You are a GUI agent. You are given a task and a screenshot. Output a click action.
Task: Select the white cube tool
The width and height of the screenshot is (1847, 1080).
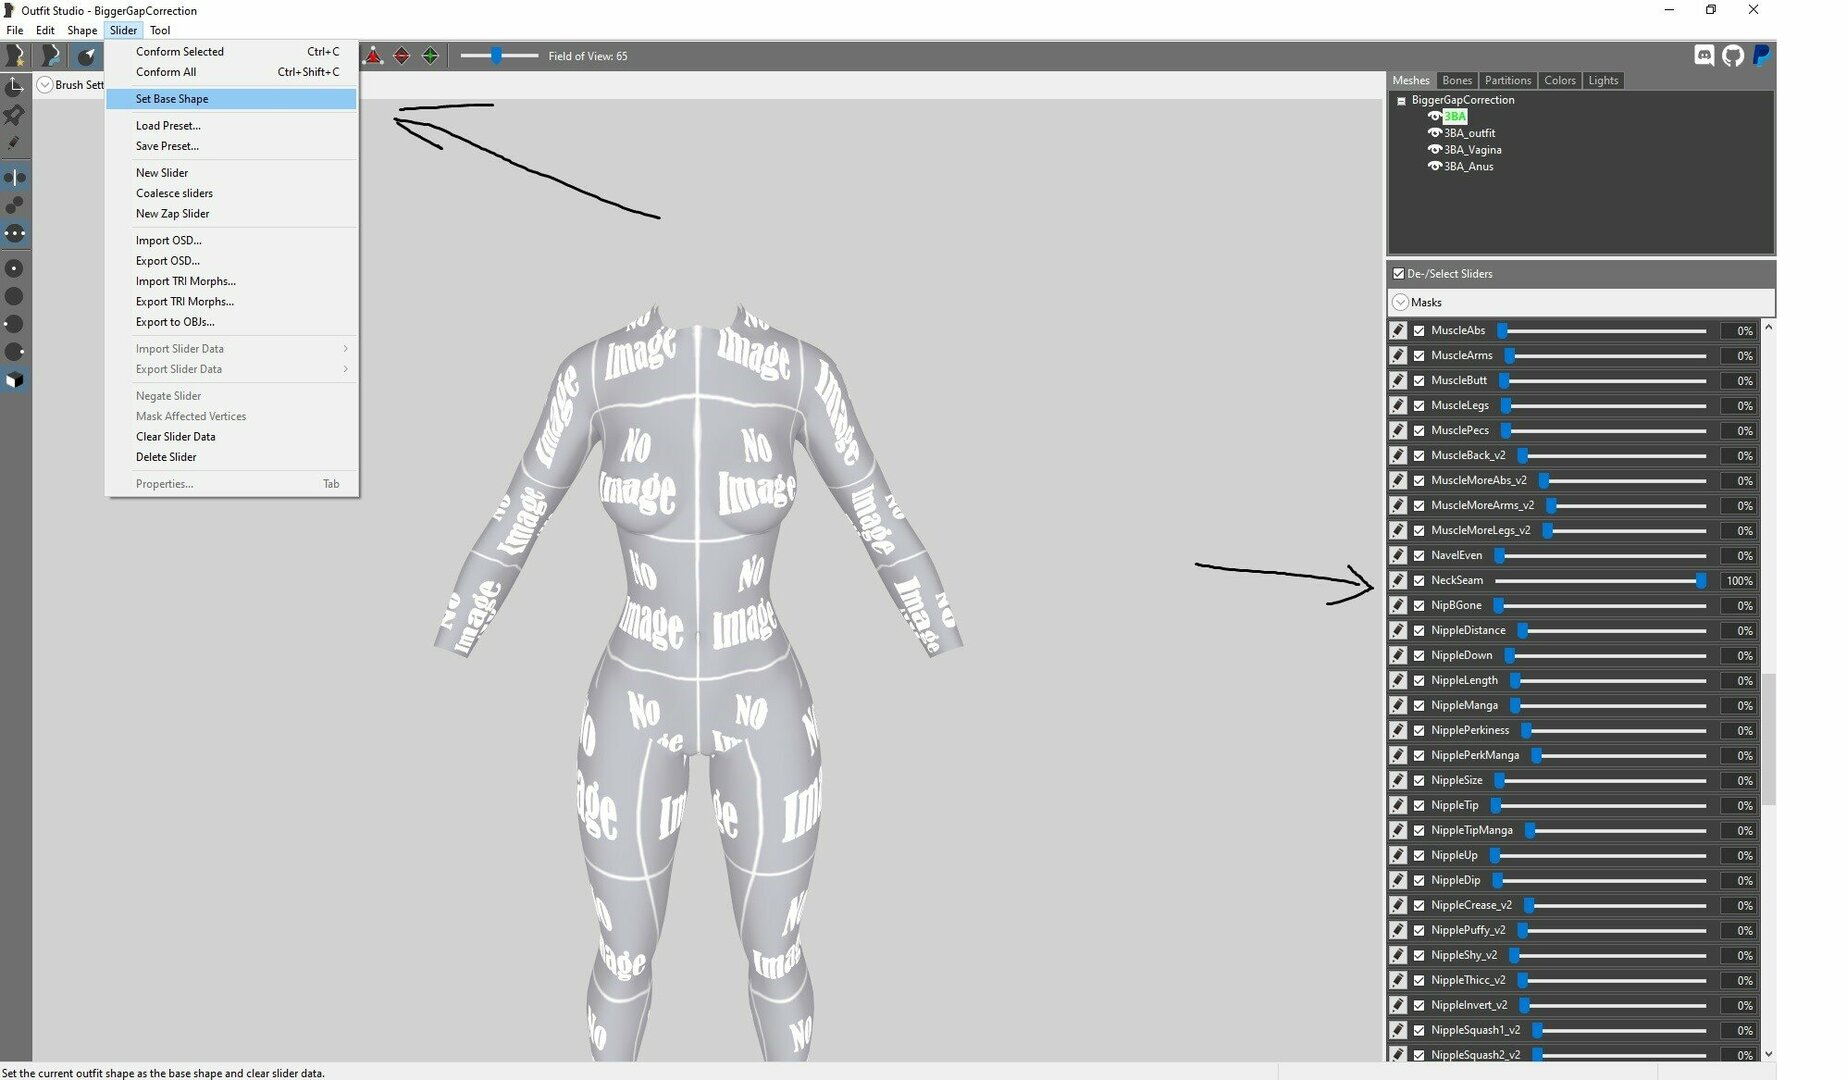(14, 380)
